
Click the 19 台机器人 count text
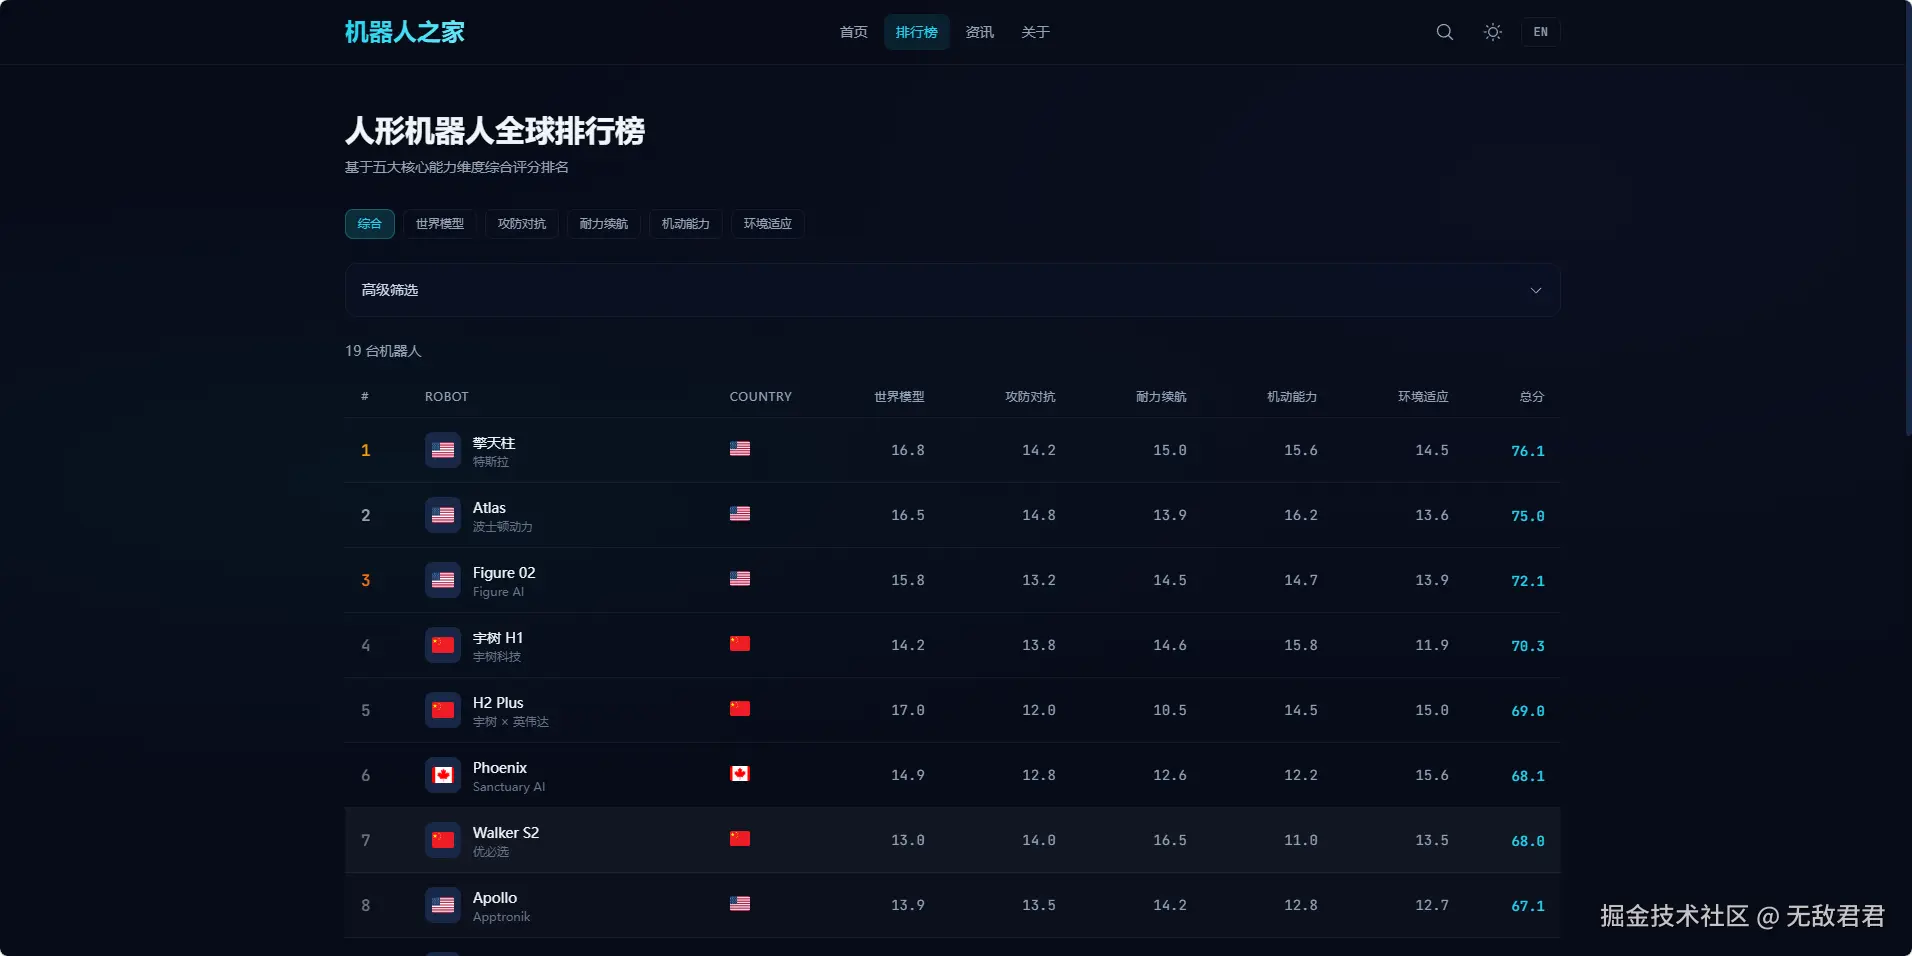383,351
